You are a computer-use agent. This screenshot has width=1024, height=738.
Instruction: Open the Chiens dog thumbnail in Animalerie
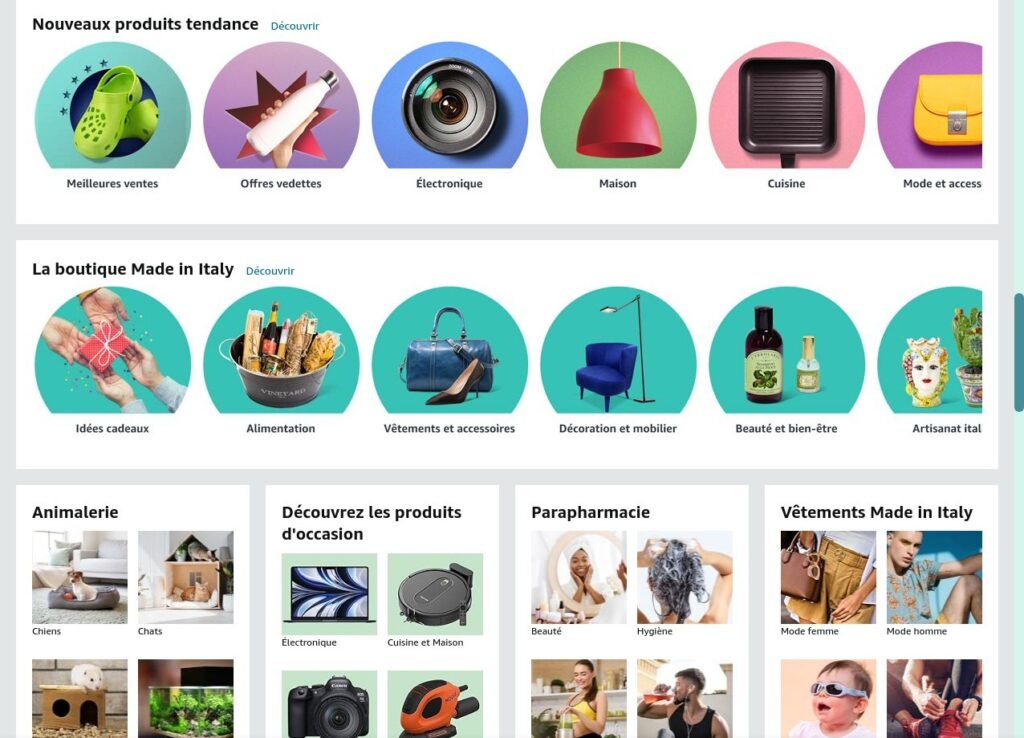pos(80,577)
